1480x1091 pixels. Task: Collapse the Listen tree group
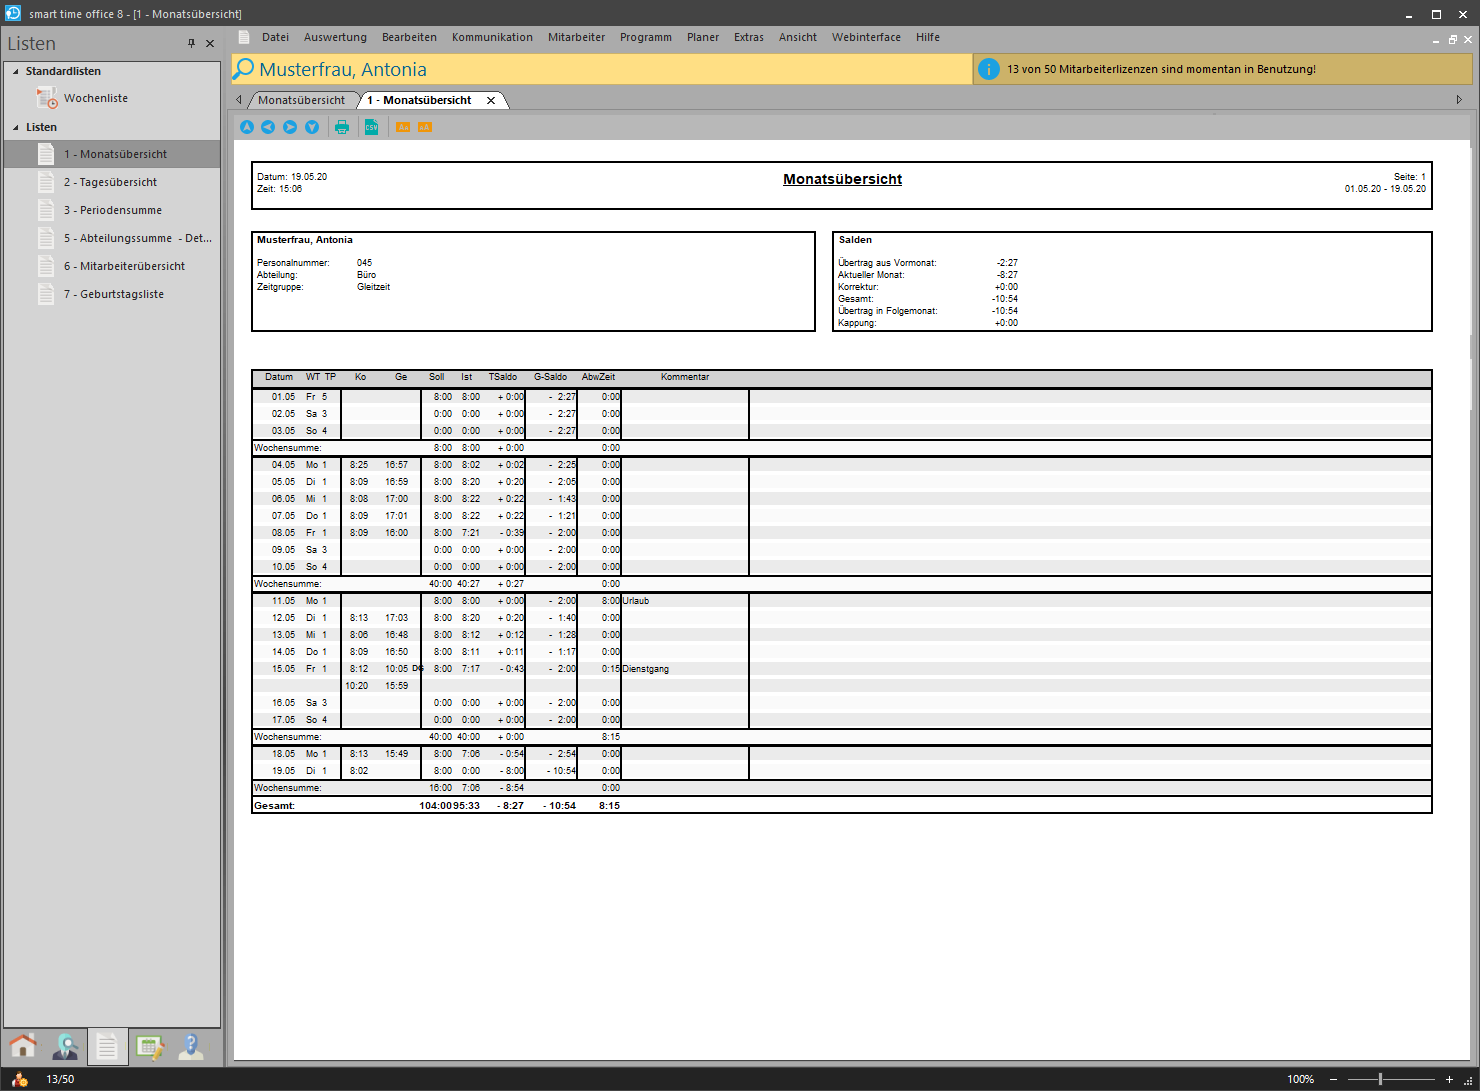tap(16, 128)
